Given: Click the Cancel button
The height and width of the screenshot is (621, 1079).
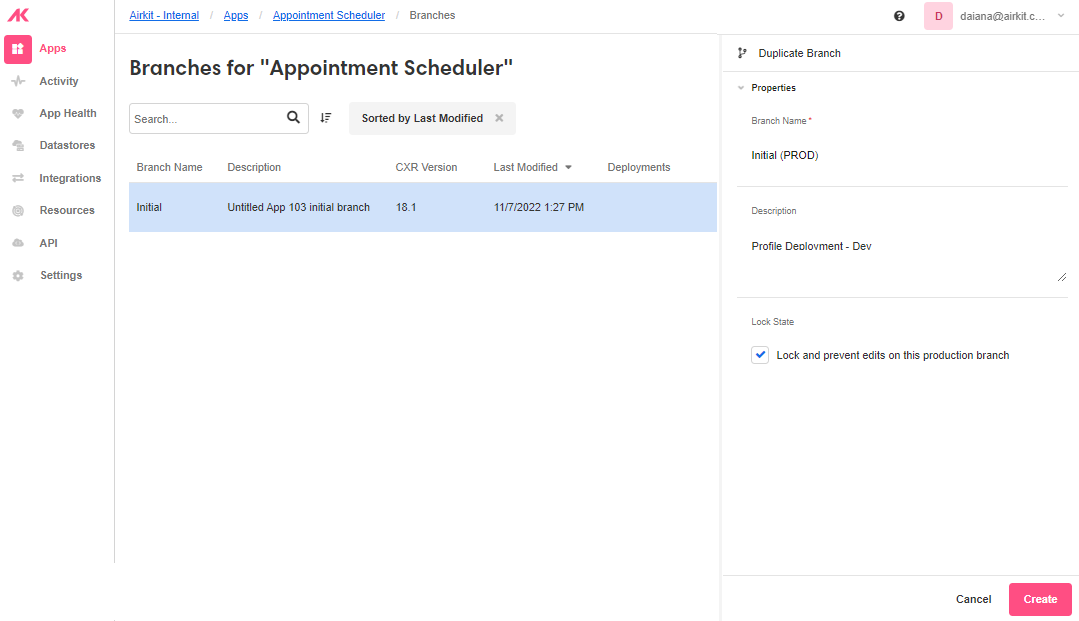Looking at the screenshot, I should coord(973,599).
